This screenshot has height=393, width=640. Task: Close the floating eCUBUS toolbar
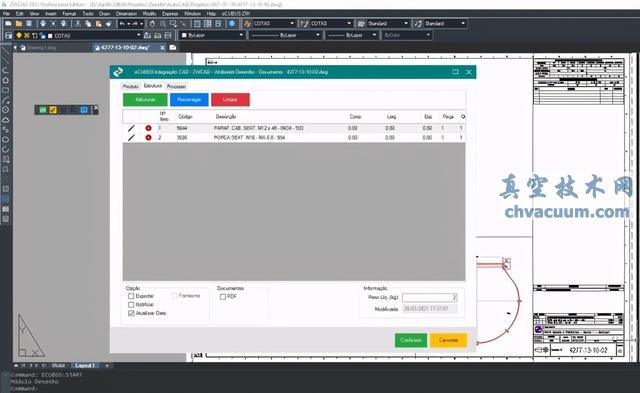96,108
